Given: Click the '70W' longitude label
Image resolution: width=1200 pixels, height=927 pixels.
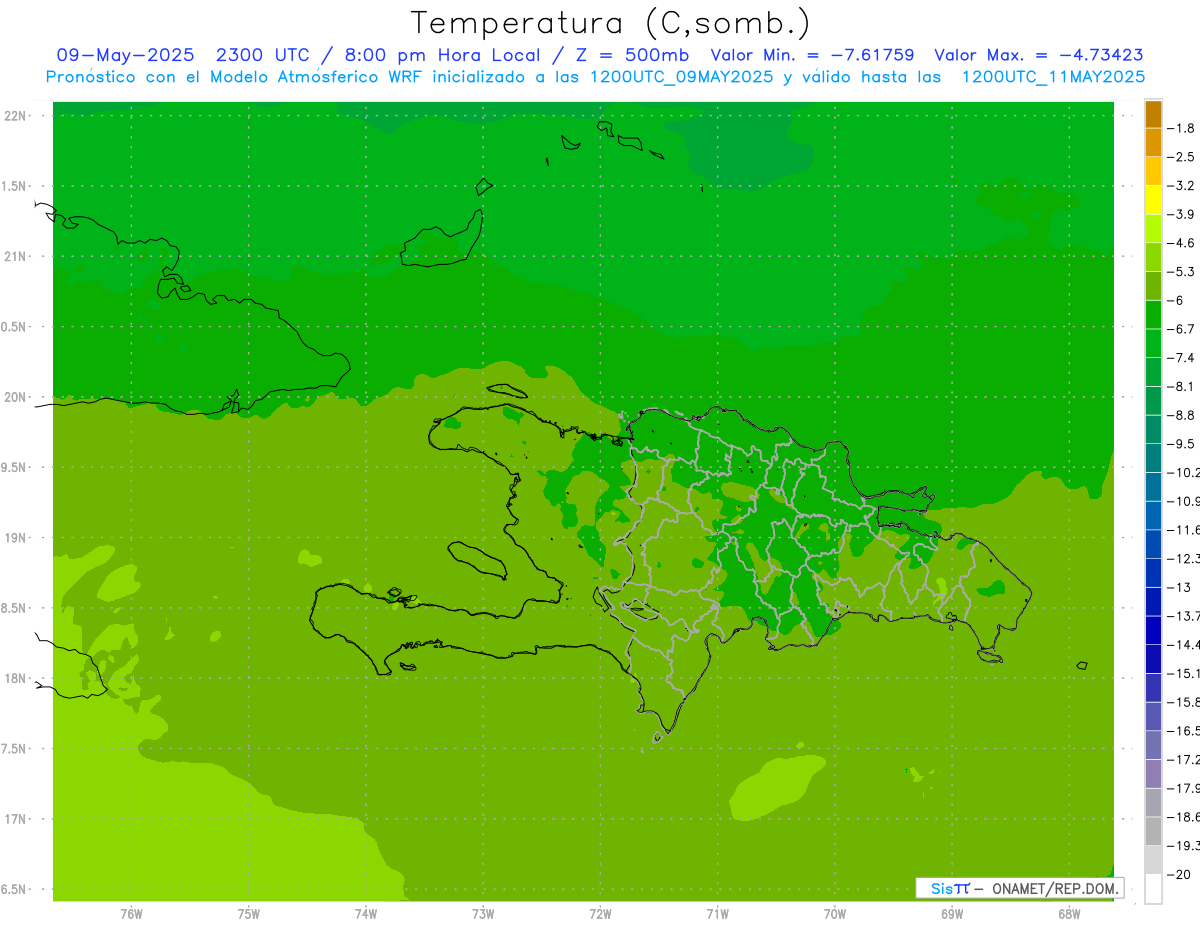Looking at the screenshot, I should coord(835,913).
